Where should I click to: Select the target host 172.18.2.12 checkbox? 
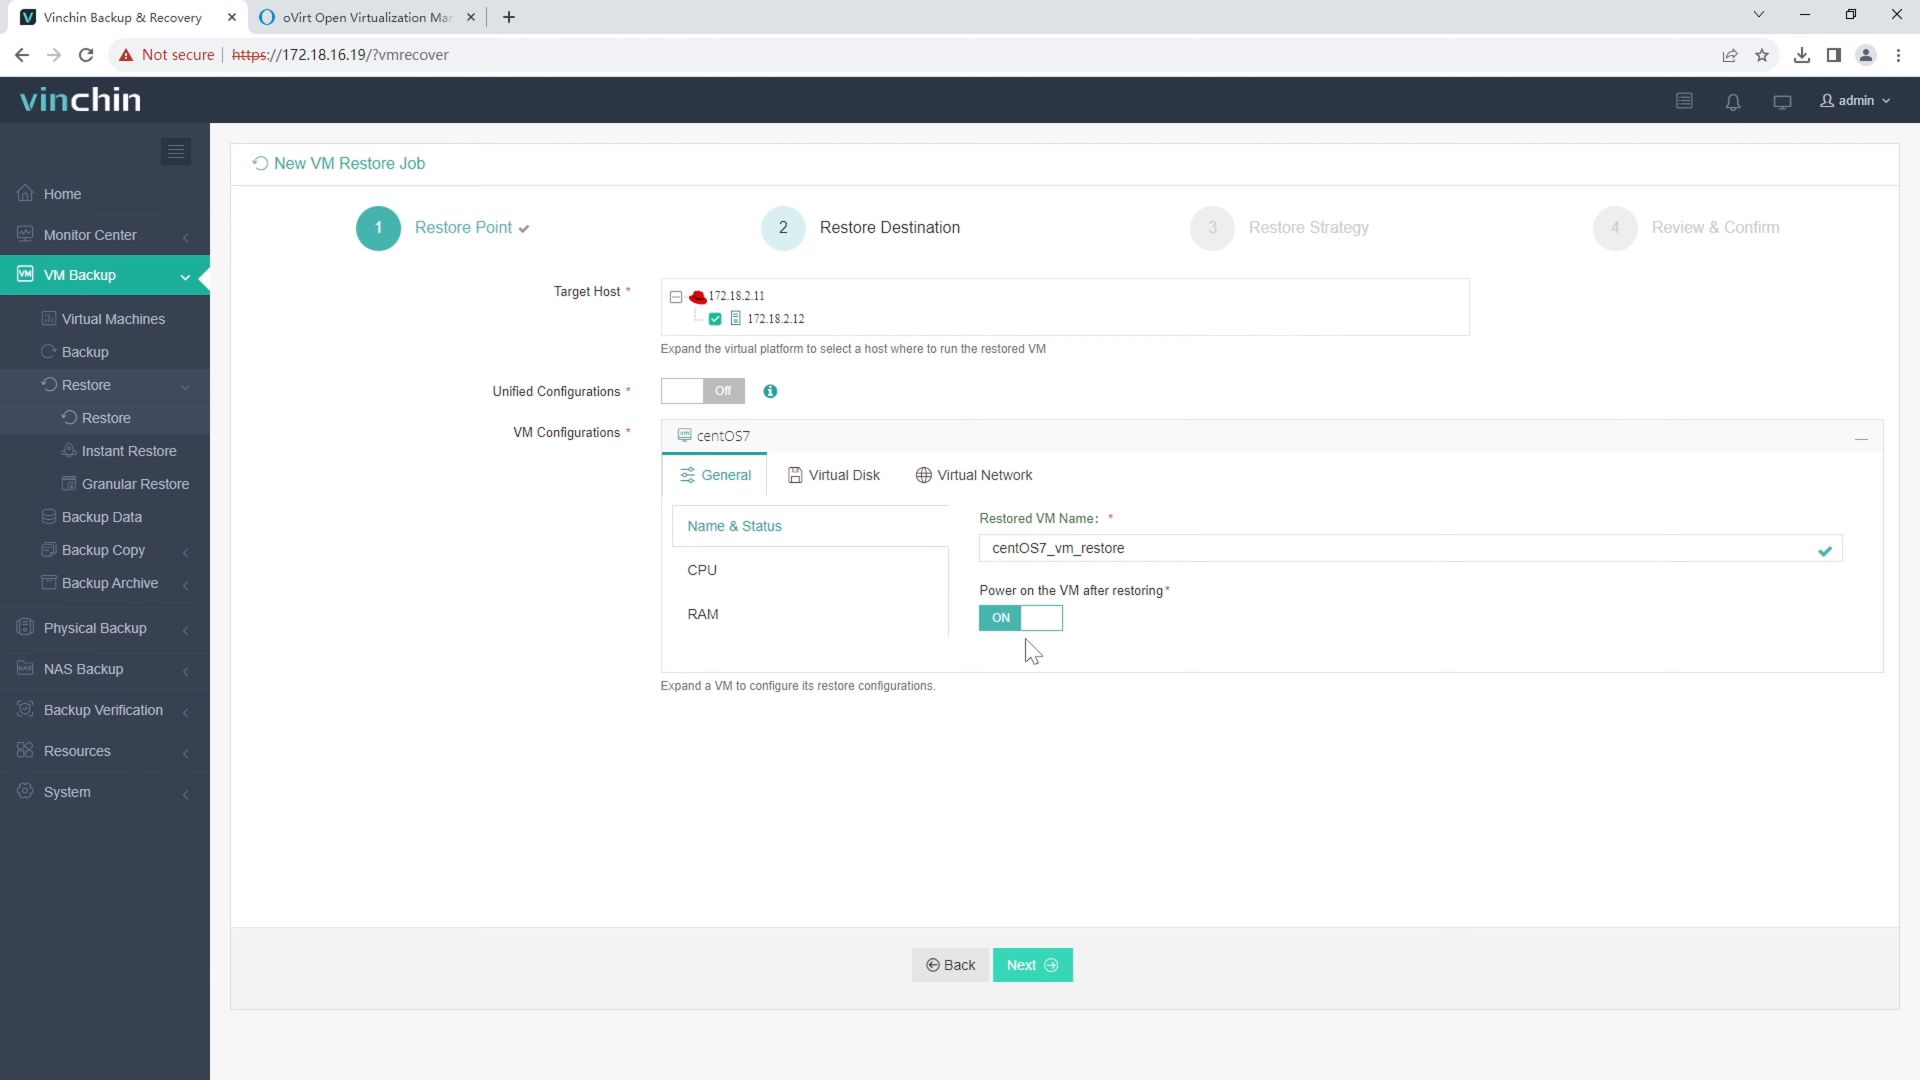click(x=716, y=318)
